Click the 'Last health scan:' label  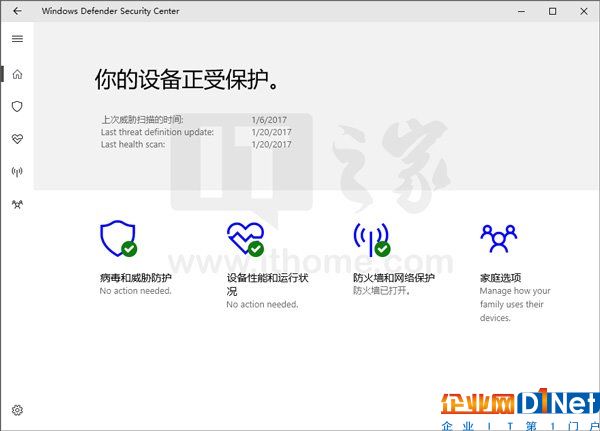pos(133,144)
